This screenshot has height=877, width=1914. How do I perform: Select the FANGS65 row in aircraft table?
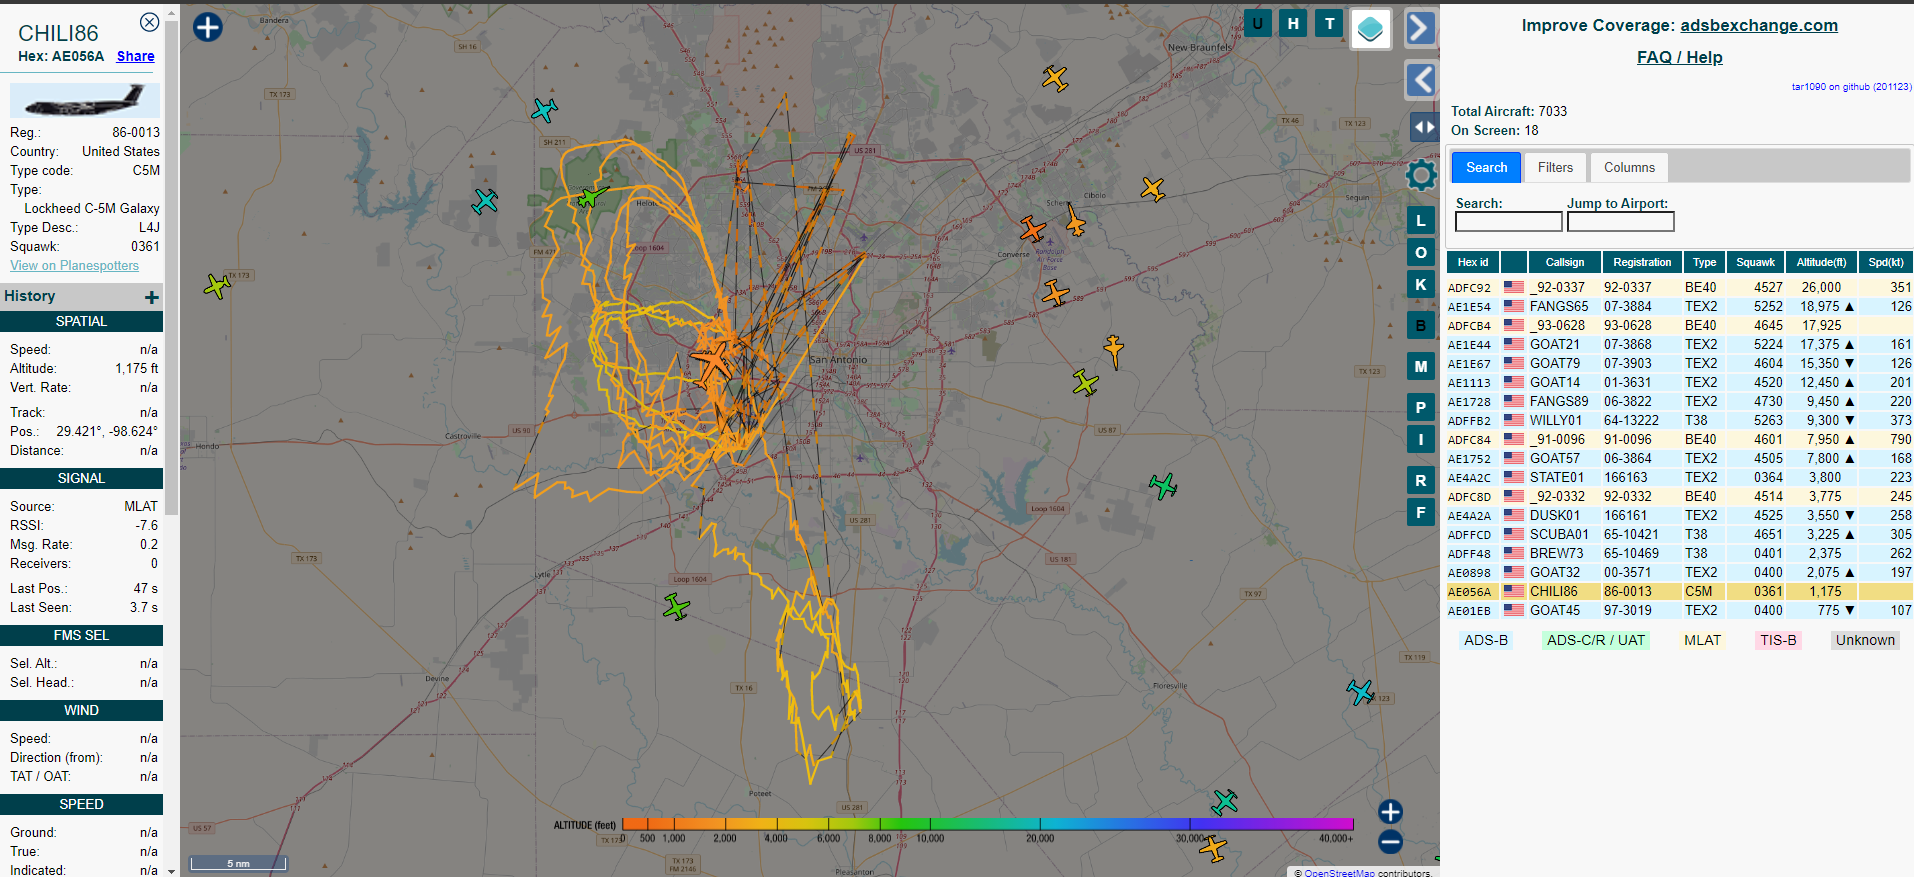click(1680, 306)
